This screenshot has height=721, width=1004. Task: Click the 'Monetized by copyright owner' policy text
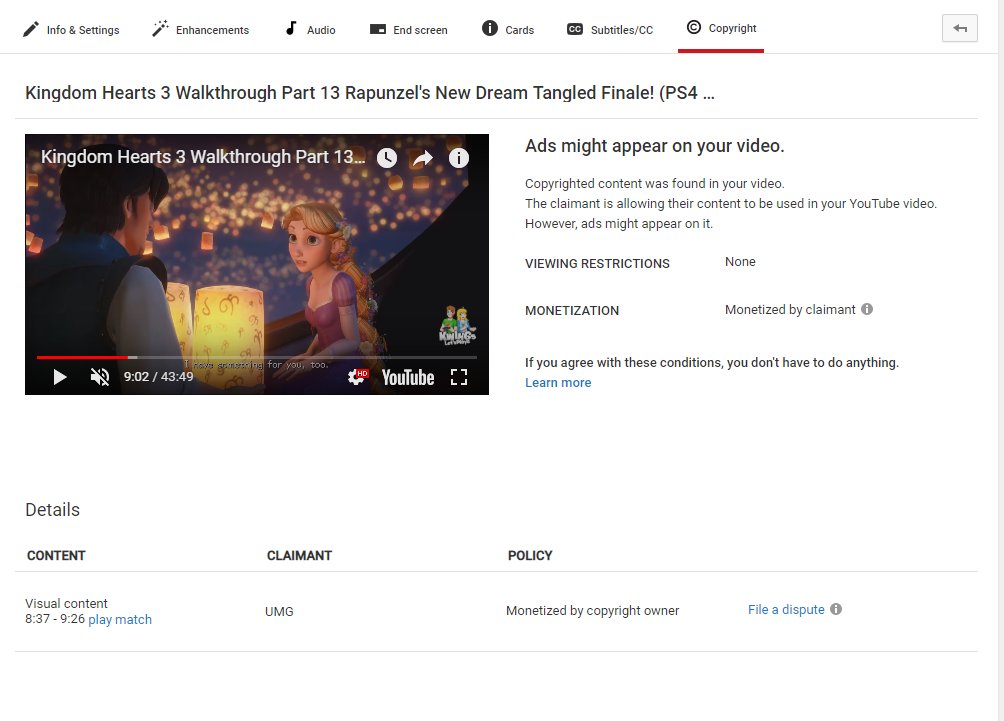click(592, 611)
